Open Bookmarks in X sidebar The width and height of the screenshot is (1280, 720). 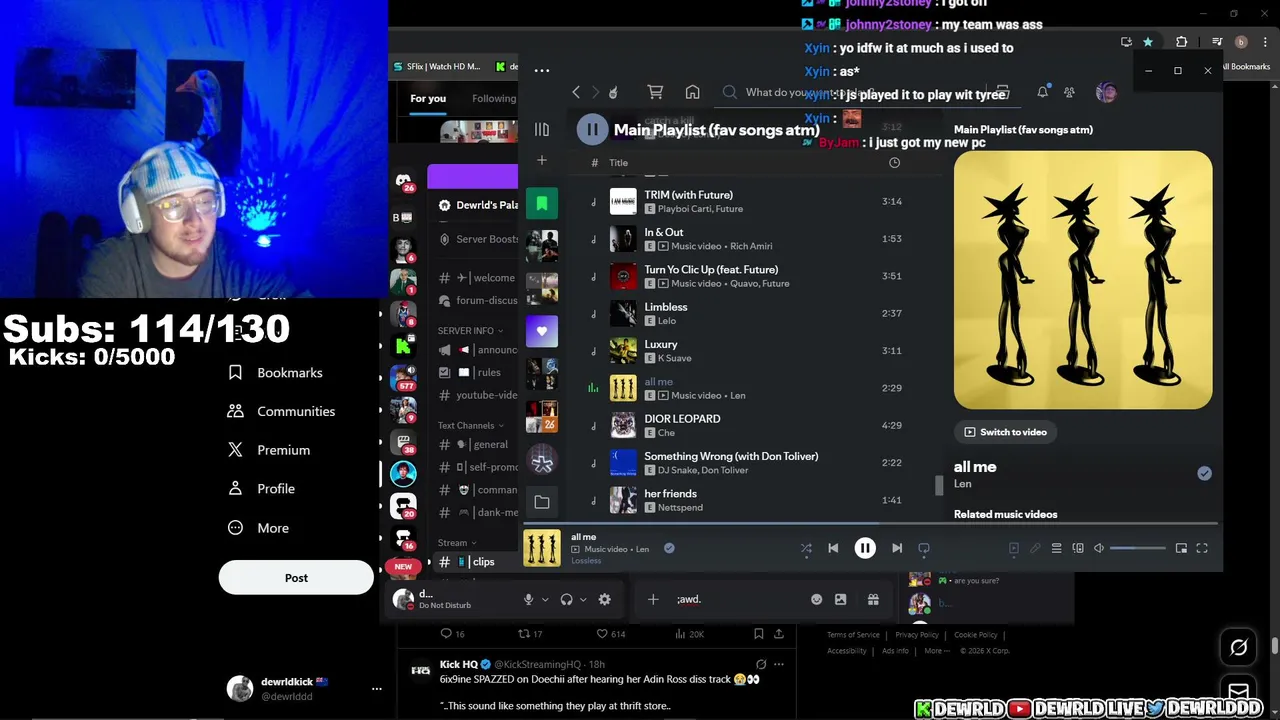tap(276, 372)
